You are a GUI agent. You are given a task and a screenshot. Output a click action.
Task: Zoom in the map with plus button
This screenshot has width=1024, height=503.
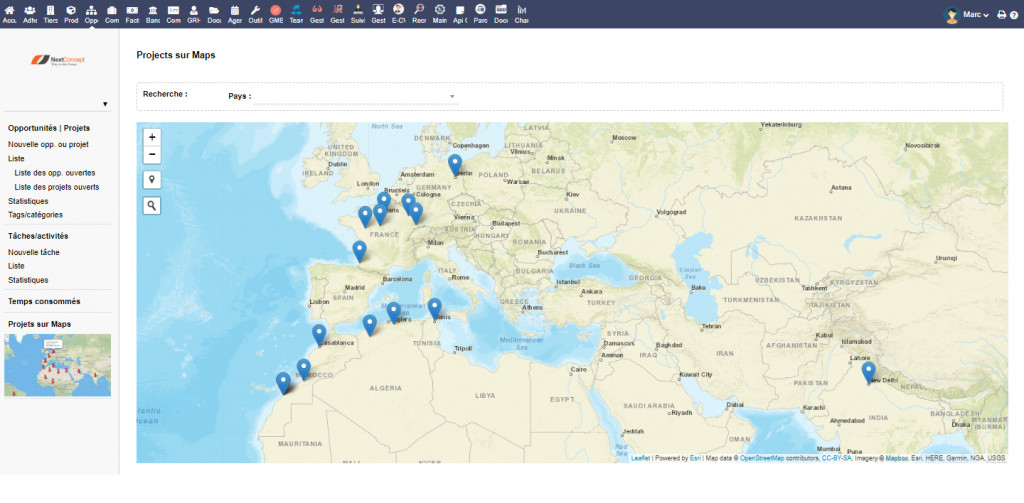click(152, 137)
